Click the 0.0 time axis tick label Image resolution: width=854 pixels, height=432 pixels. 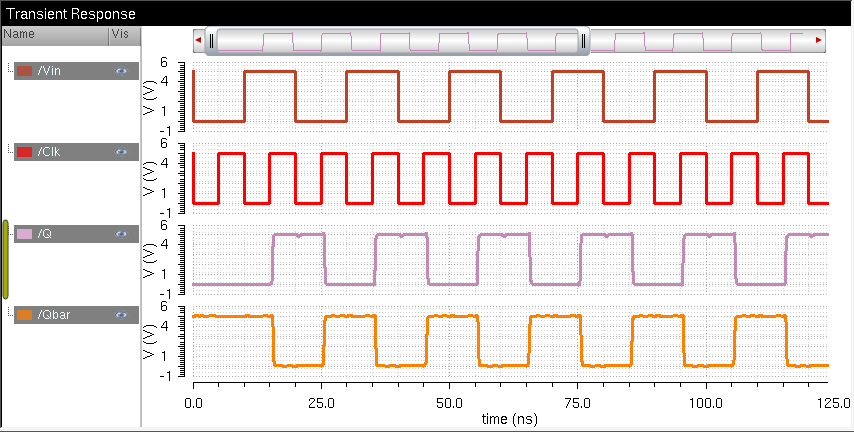tap(193, 404)
